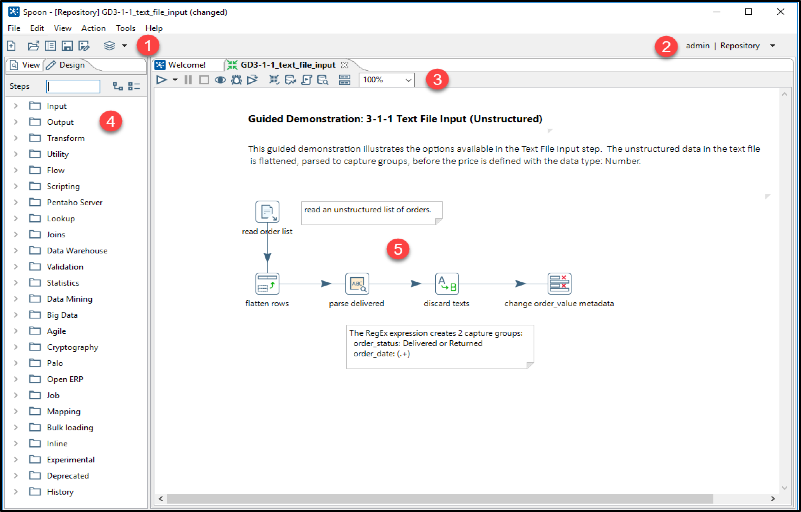The image size is (801, 512).
Task: Click the Save toolbar icon
Action: 67,46
